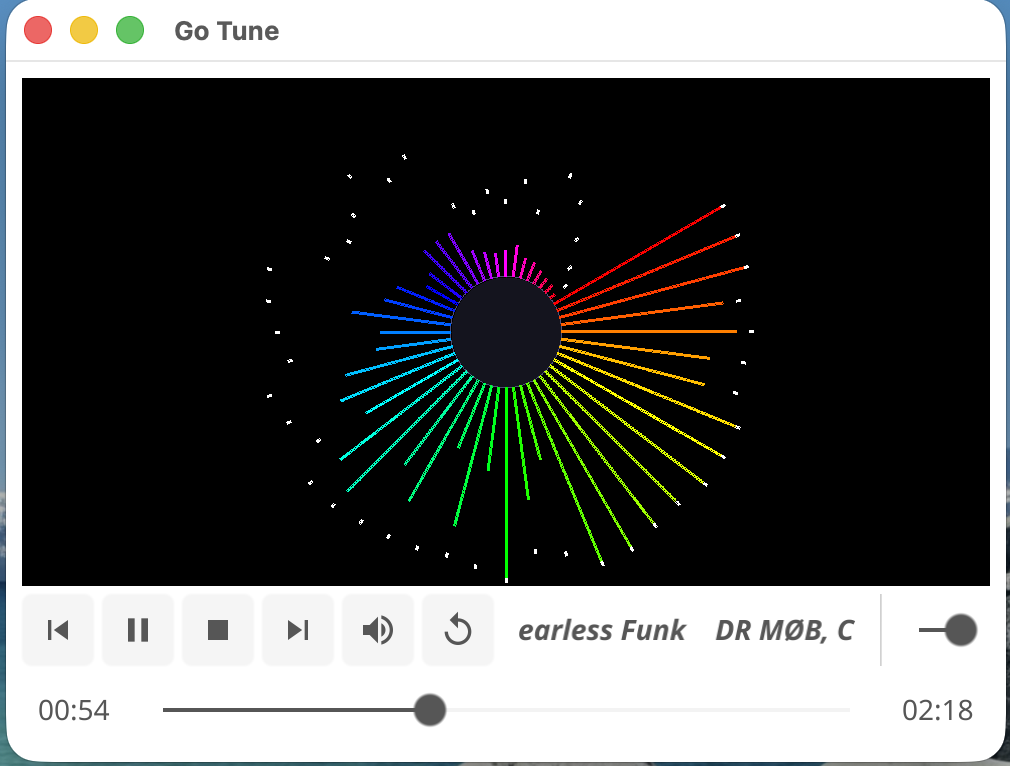Image resolution: width=1010 pixels, height=766 pixels.
Task: Click the speaker icon to adjust sound
Action: coord(378,630)
